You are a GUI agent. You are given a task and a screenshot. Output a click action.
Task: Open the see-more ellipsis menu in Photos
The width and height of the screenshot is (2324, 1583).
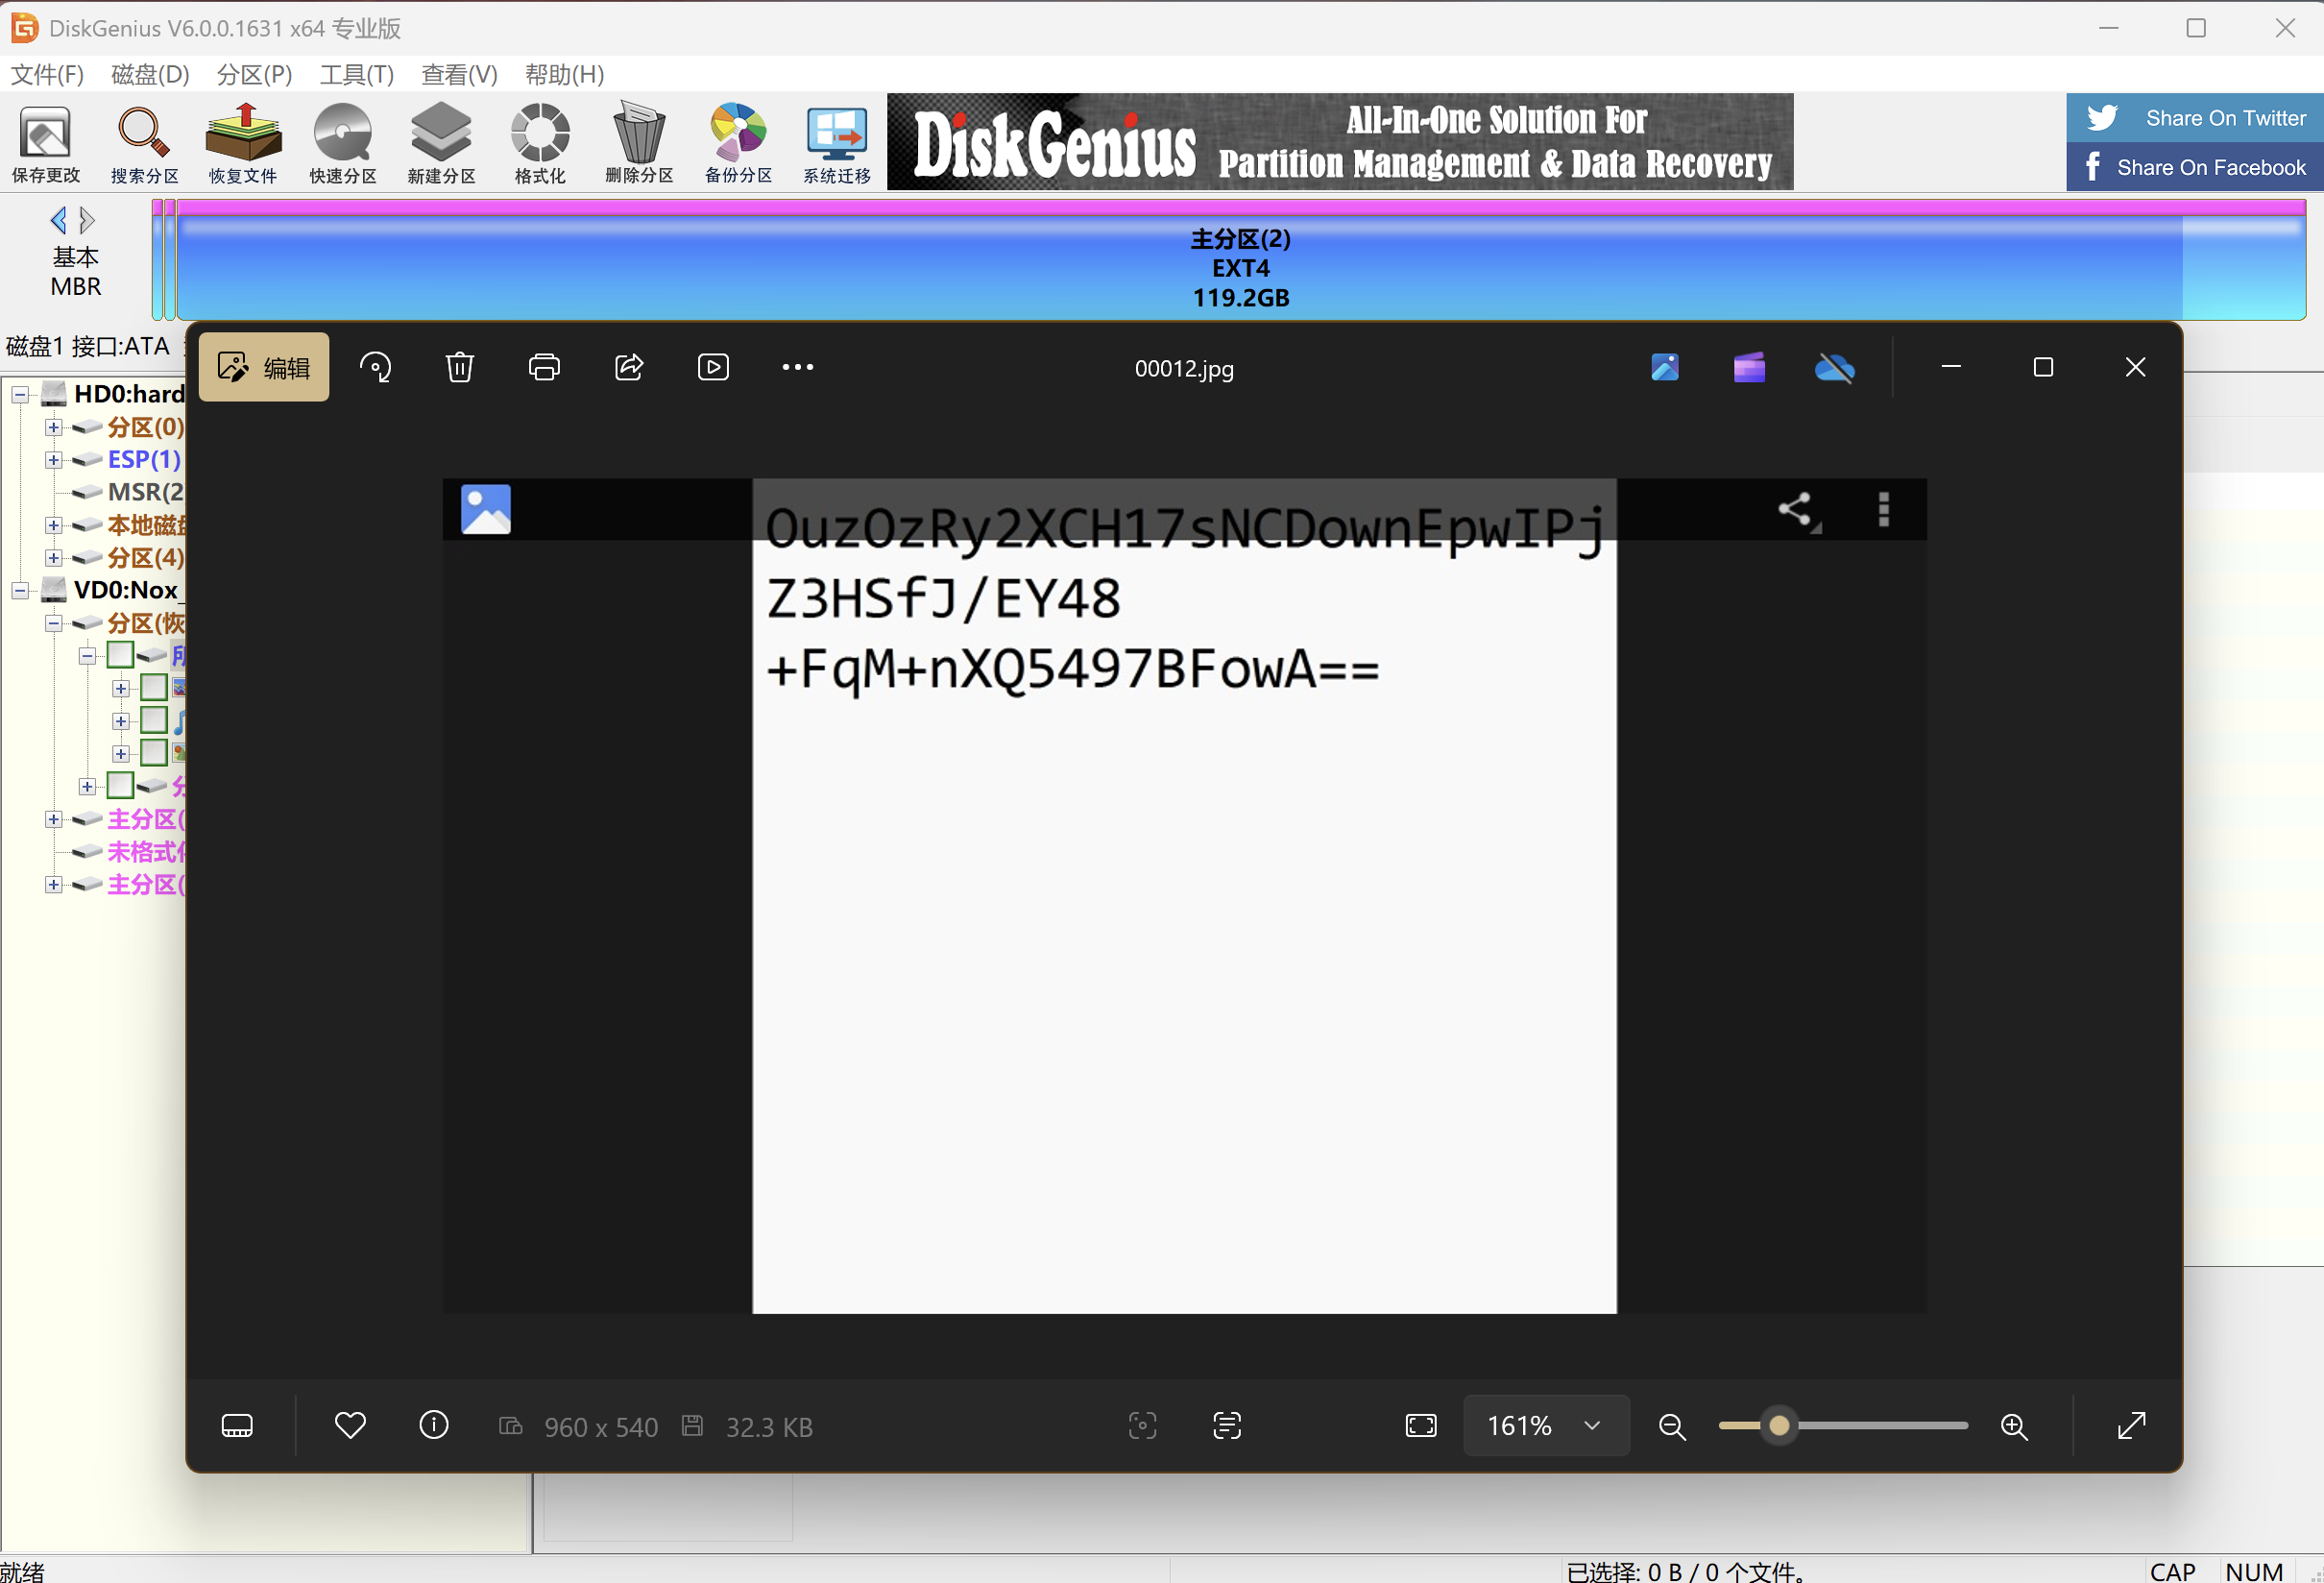pos(797,367)
